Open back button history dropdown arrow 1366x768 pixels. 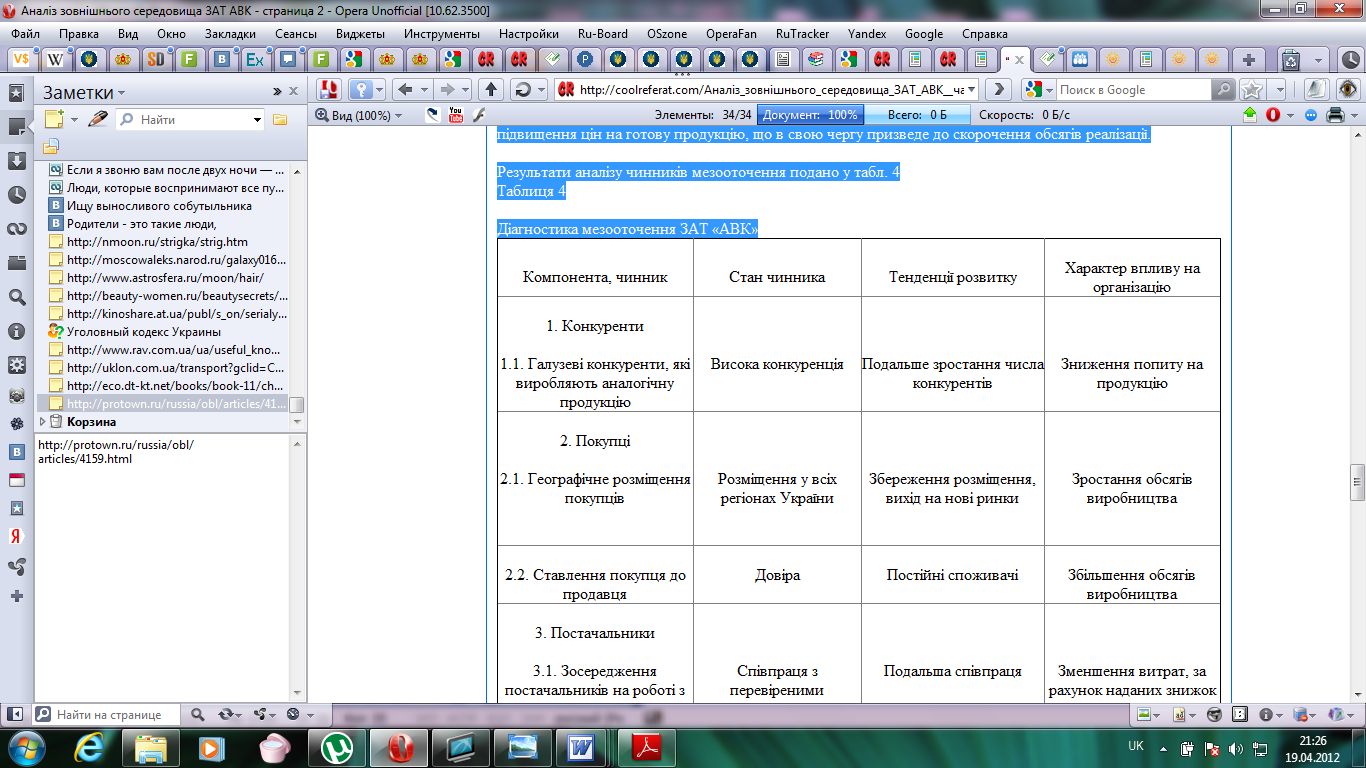coord(424,89)
